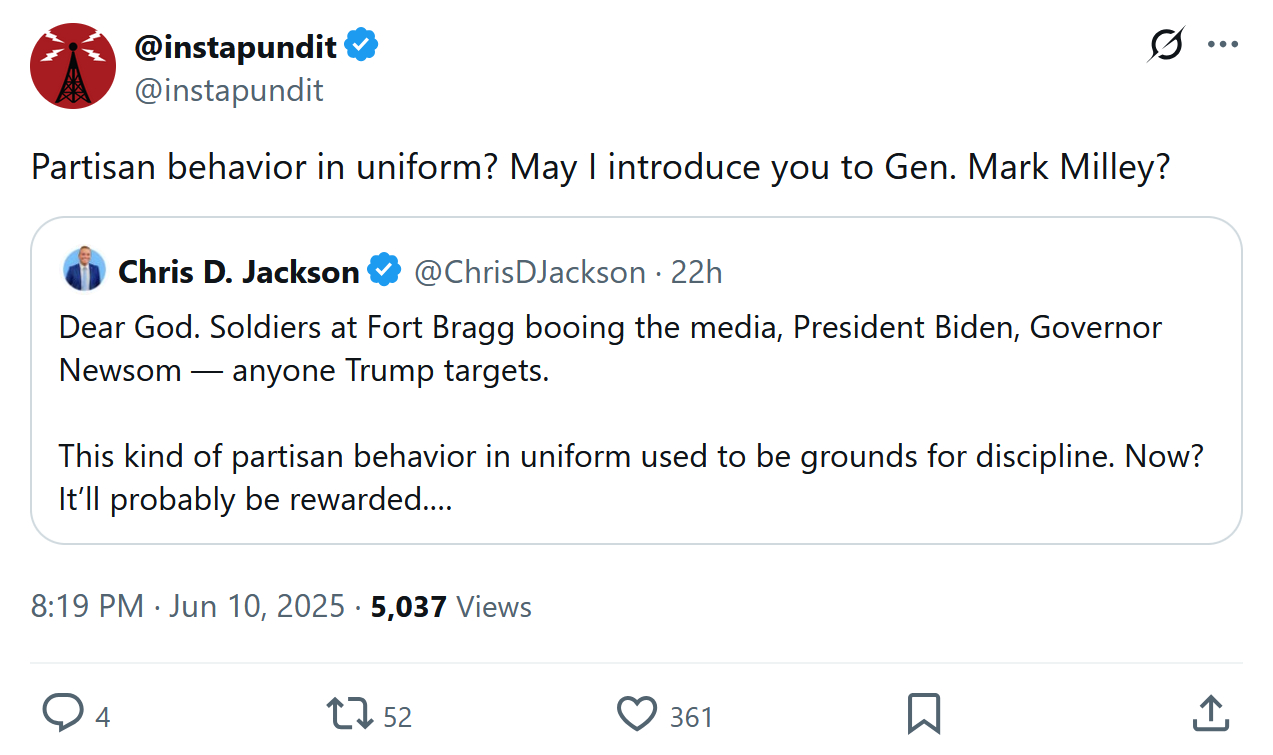
Task: View the 5,037 Views analytics
Action: tap(451, 607)
